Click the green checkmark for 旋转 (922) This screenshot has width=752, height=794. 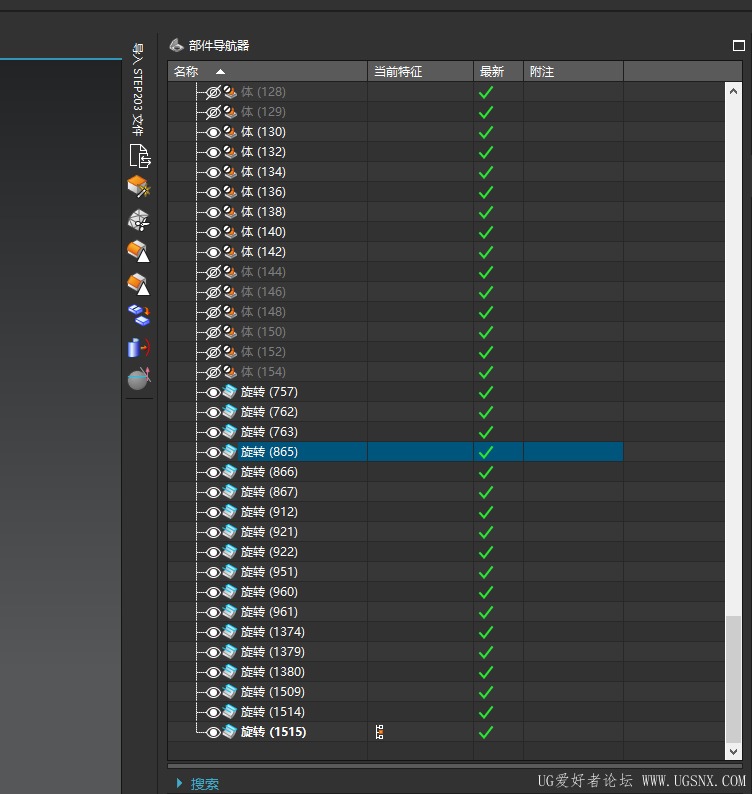click(x=486, y=552)
